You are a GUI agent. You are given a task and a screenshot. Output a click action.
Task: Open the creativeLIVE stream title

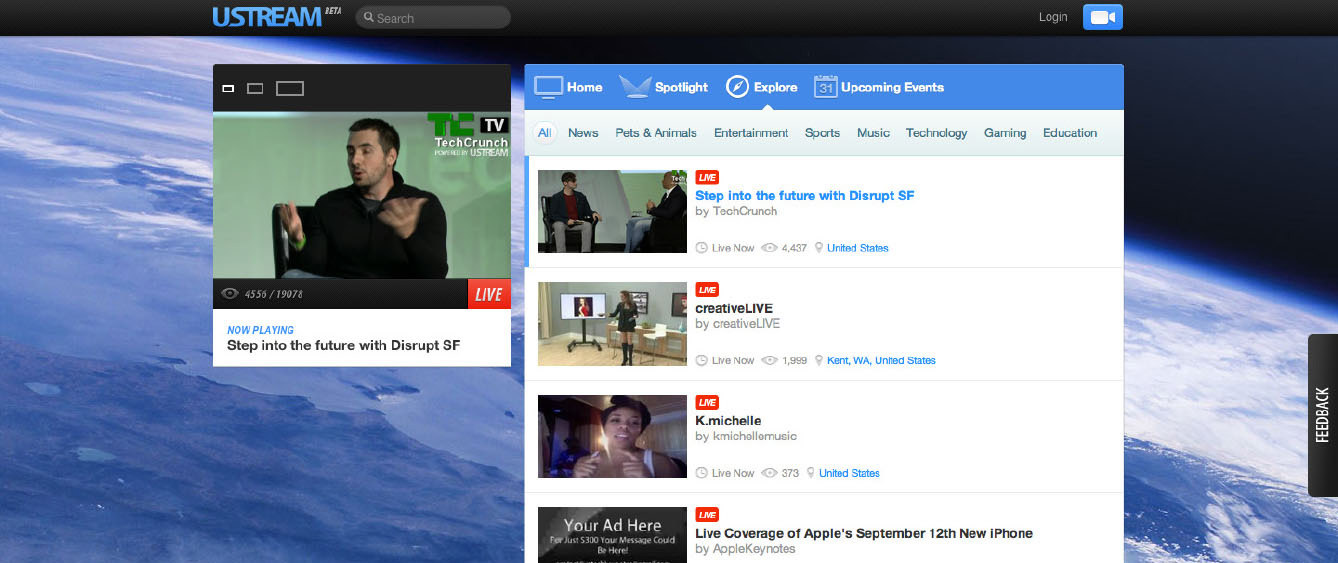pyautogui.click(x=734, y=308)
